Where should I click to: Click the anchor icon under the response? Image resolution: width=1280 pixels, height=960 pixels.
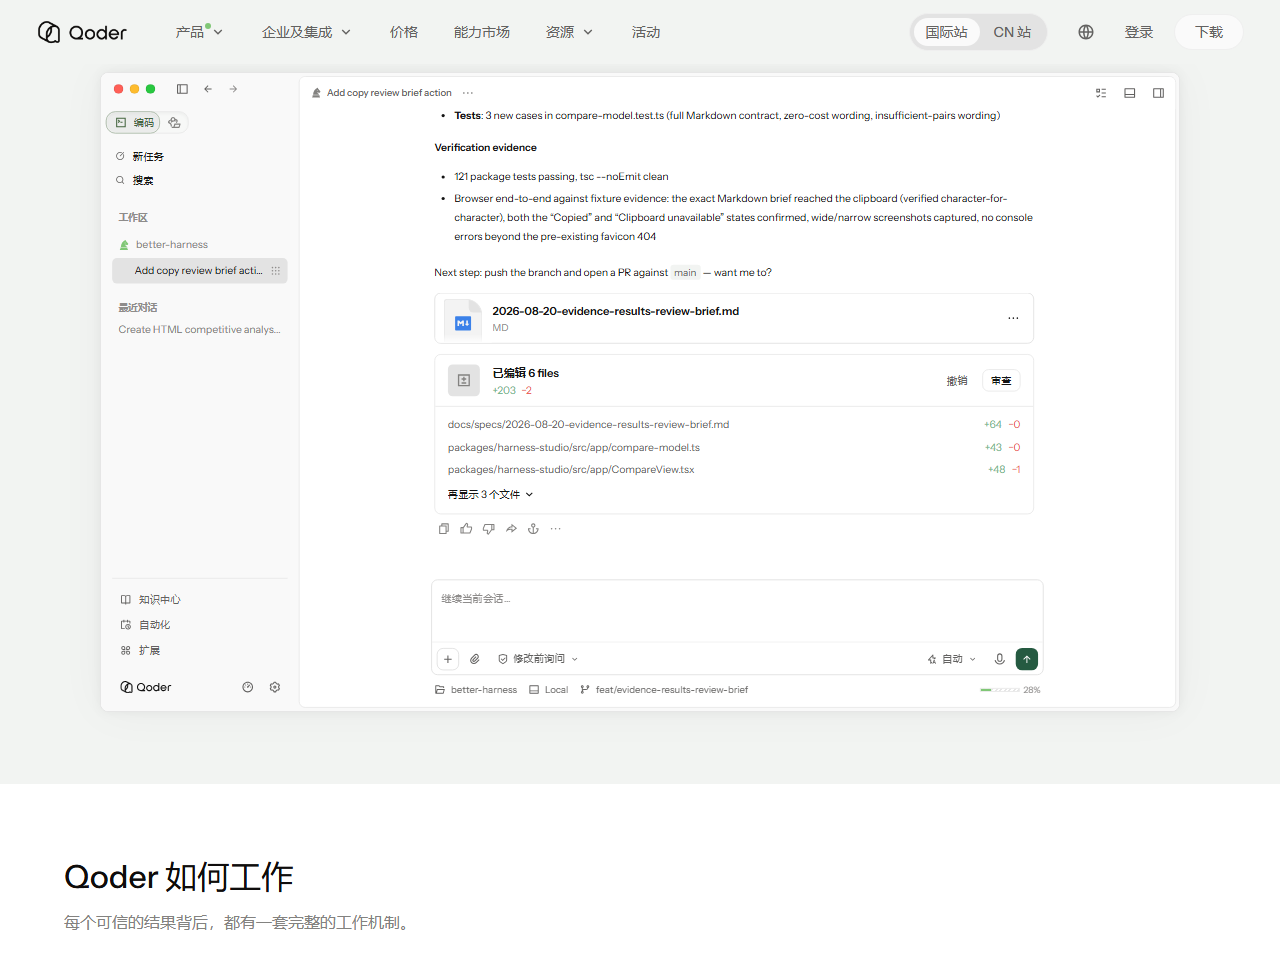pos(533,529)
